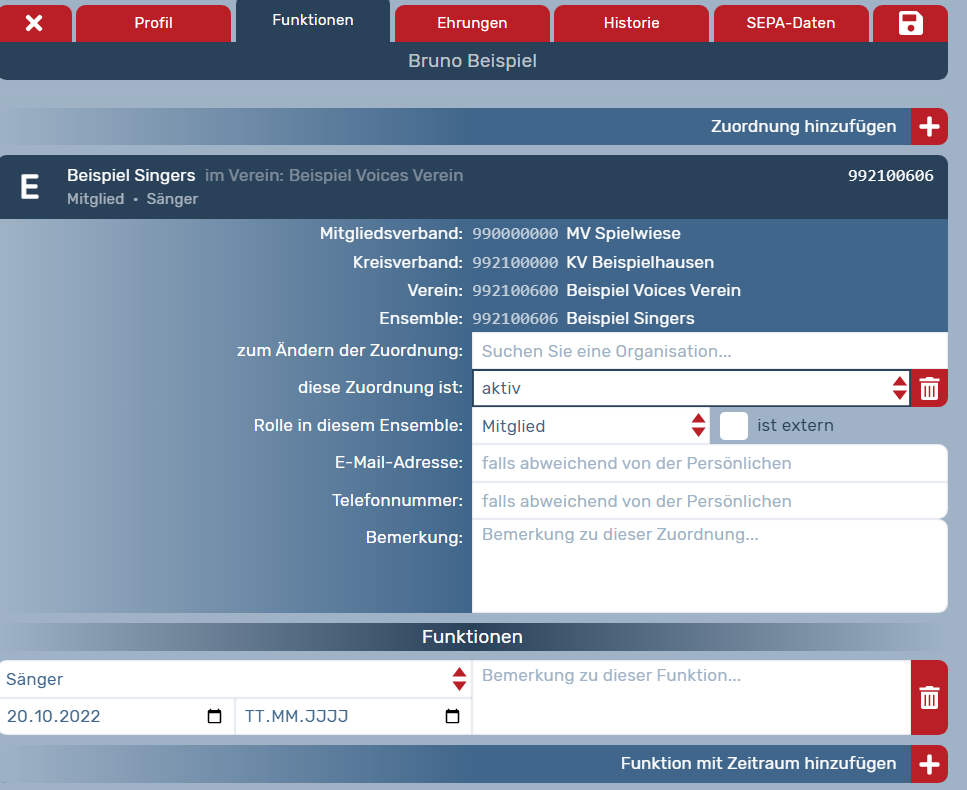Go to the SEPA-Daten tab
The image size is (967, 790).
pyautogui.click(x=790, y=23)
